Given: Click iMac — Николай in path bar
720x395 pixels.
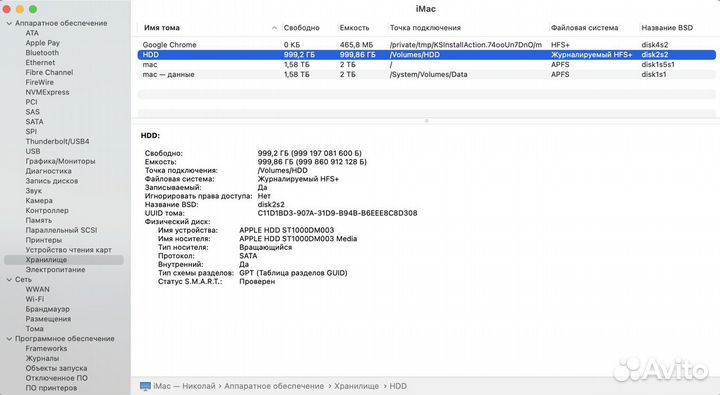Looking at the screenshot, I should point(184,386).
